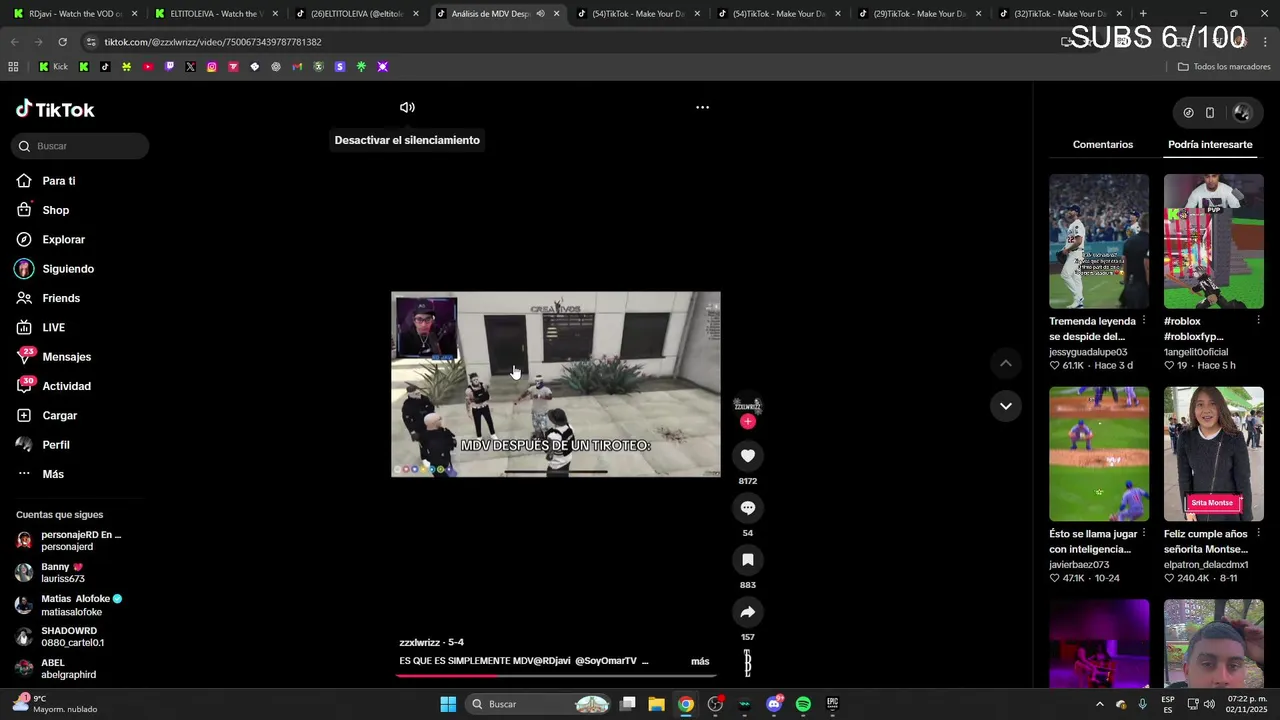Open your profile avatar in top right
Screen dimensions: 1280x720
(1242, 113)
